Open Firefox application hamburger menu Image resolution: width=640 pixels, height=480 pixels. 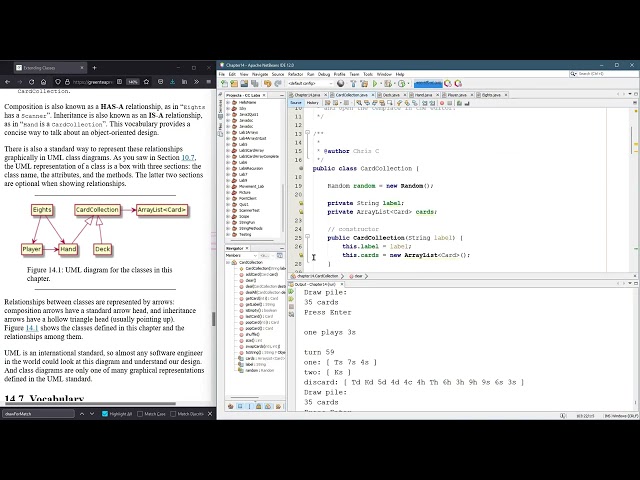click(209, 82)
